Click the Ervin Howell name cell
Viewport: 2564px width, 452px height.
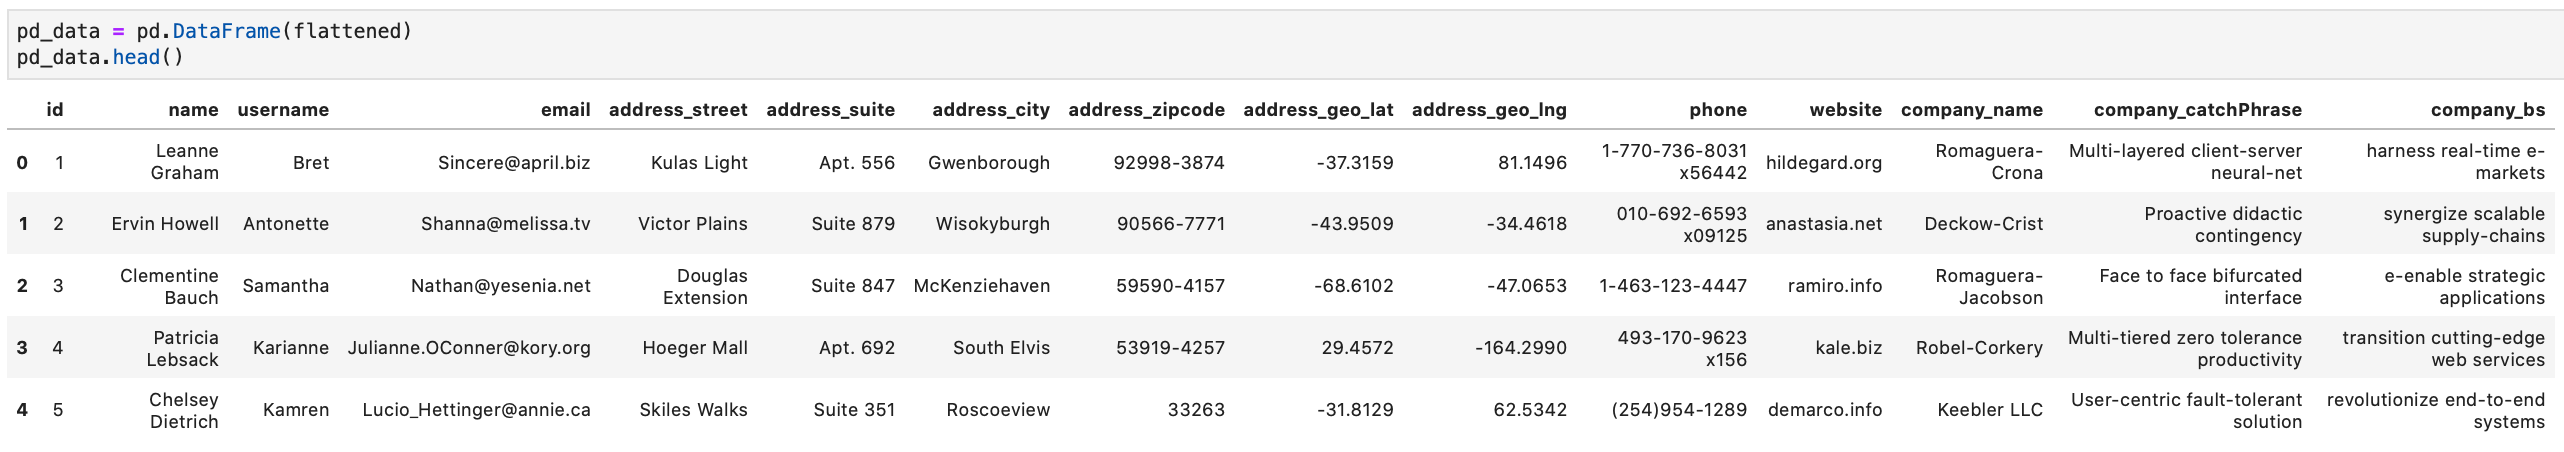pyautogui.click(x=165, y=224)
